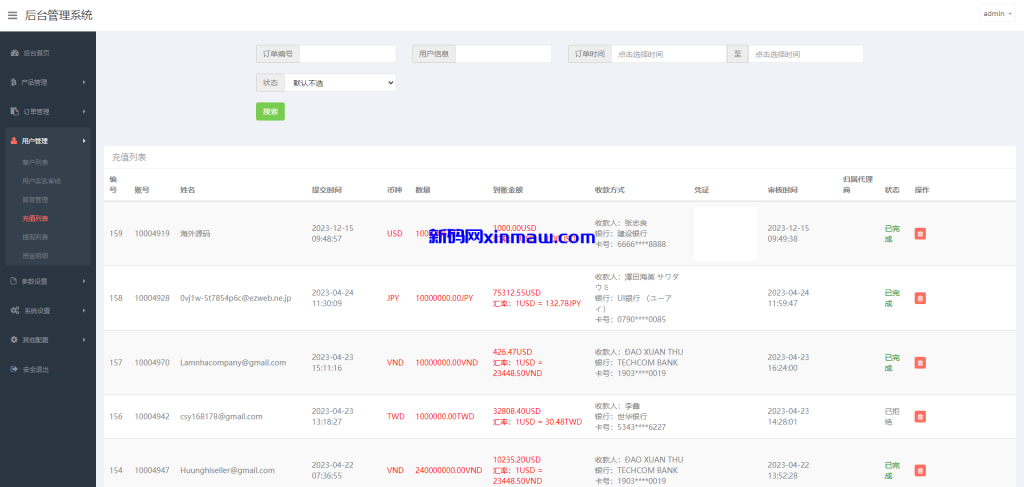Click the cog icon for 其他配置
1024x487 pixels.
pos(14,340)
